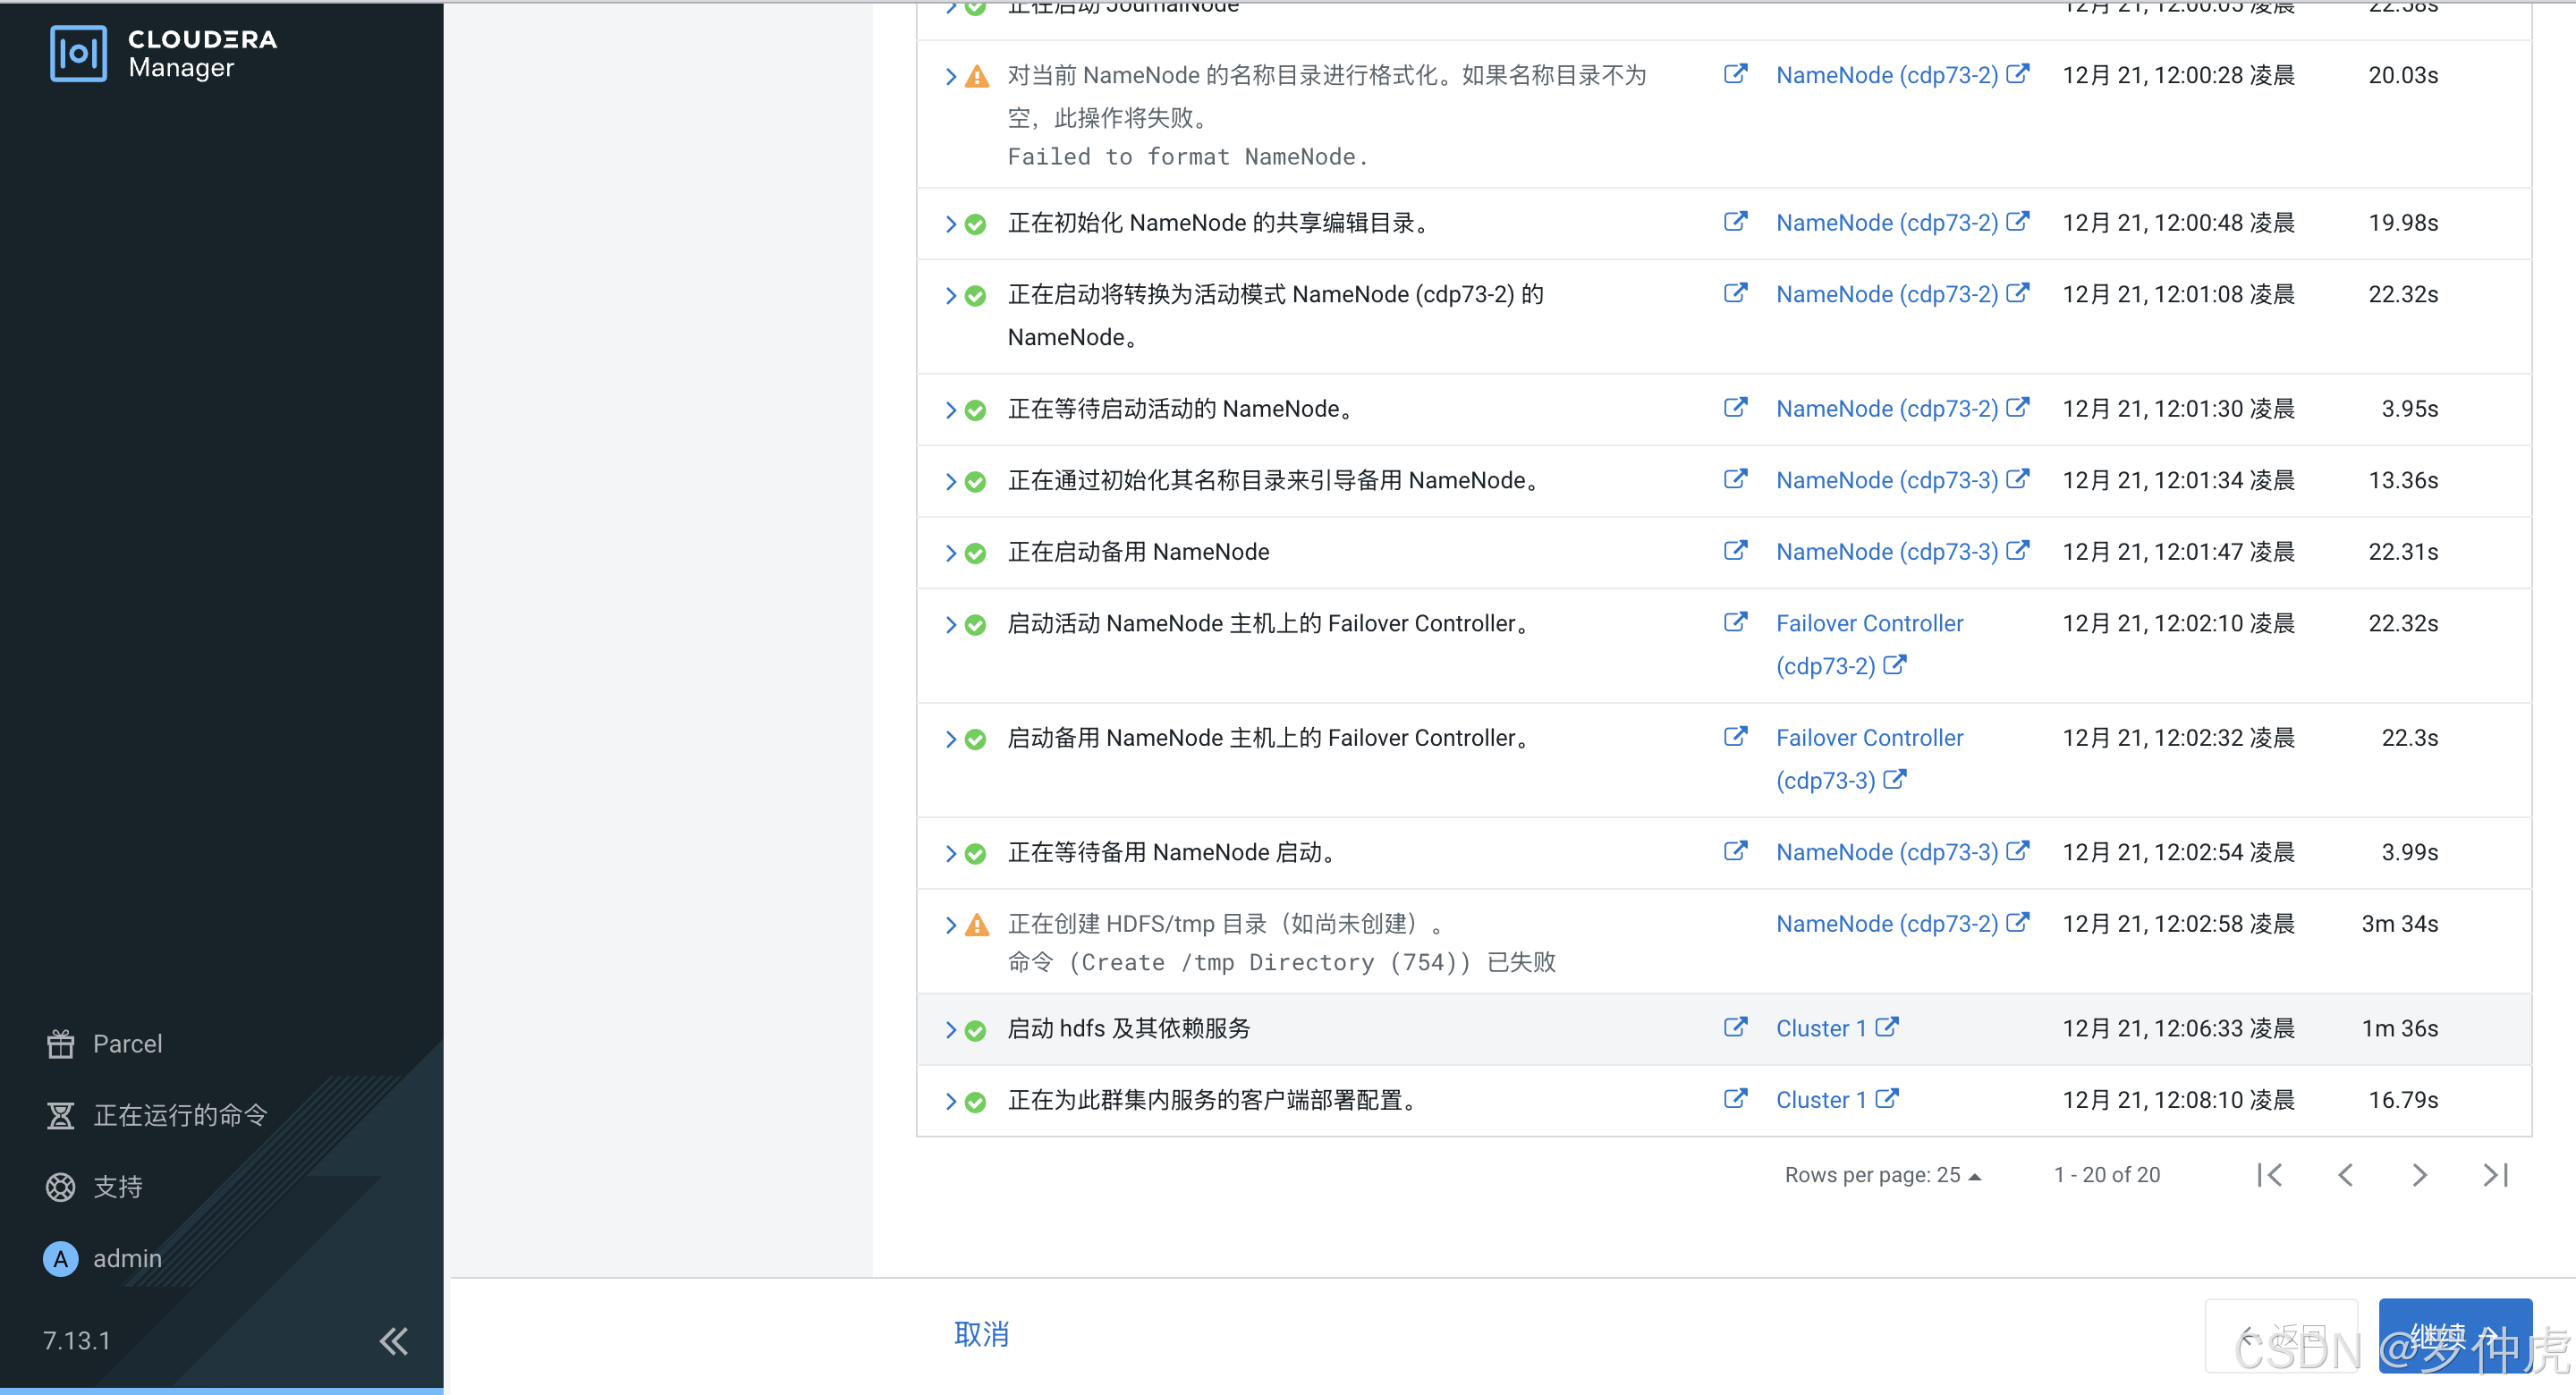Expand the 正在等待备用 NameNode 启动 step
Viewport: 2576px width, 1395px height.
[x=950, y=853]
